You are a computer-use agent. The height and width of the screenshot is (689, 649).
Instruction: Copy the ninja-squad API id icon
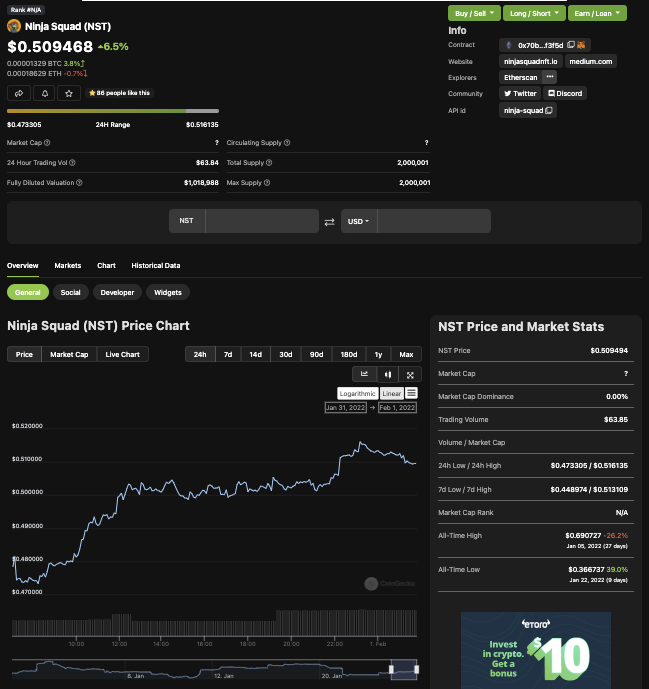[x=549, y=110]
